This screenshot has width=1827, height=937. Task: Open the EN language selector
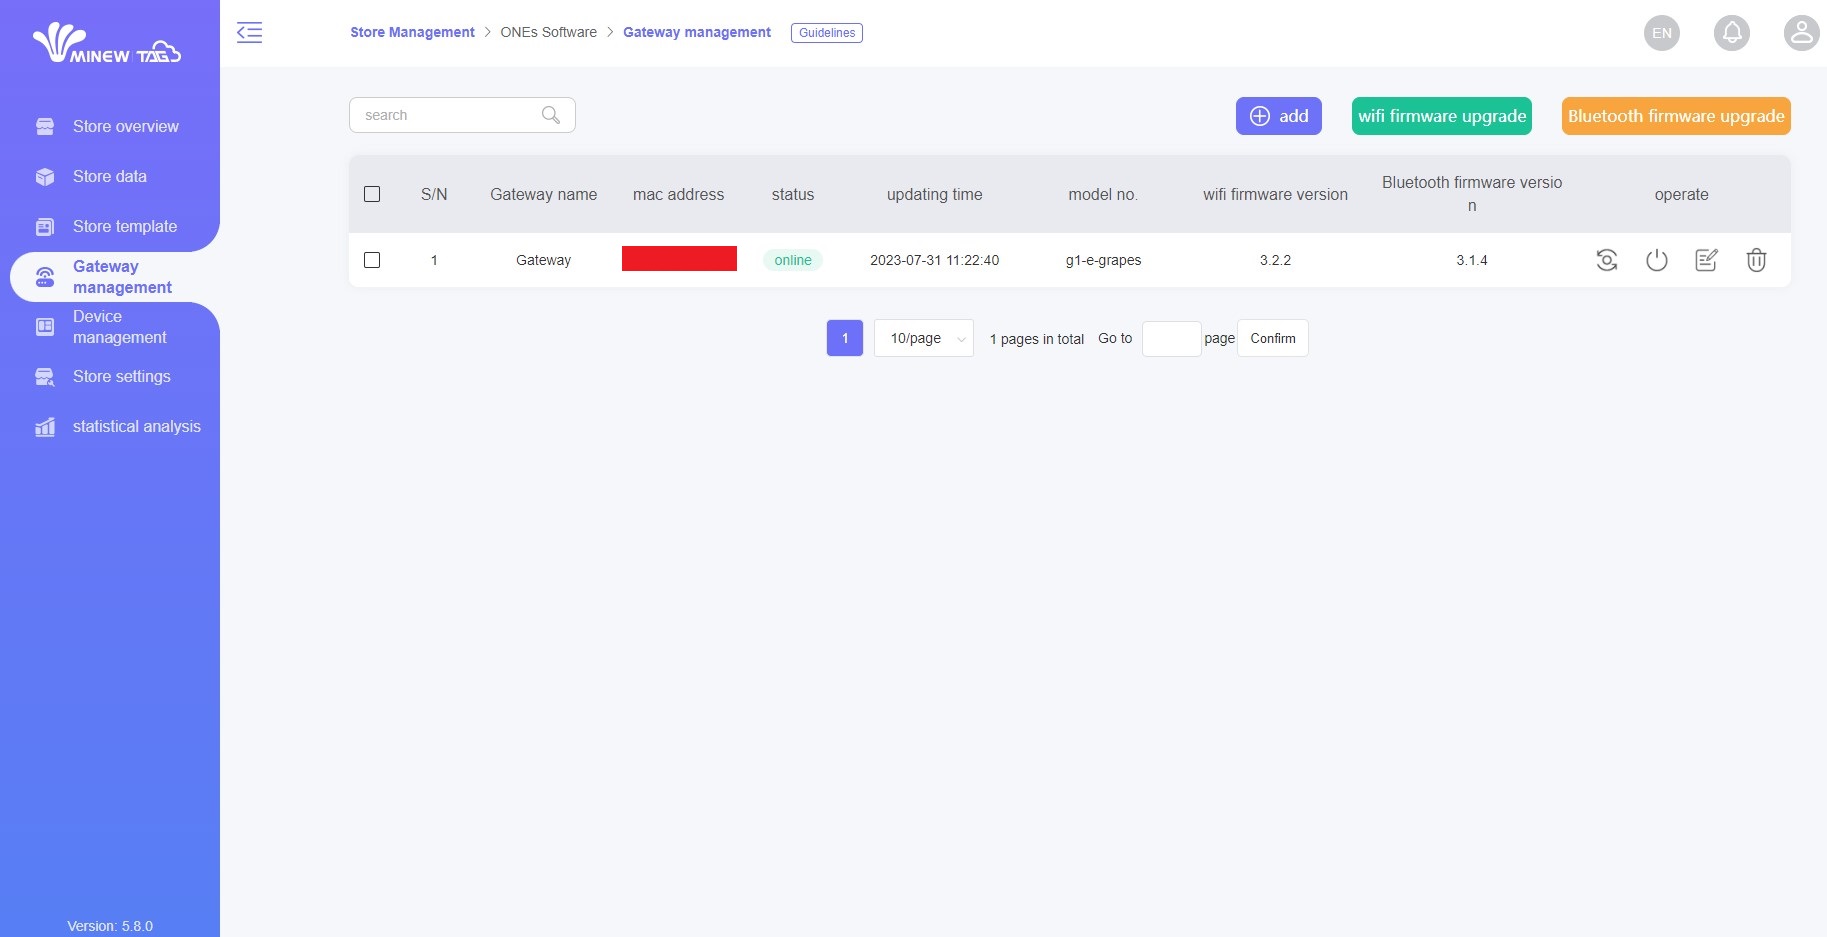1661,33
